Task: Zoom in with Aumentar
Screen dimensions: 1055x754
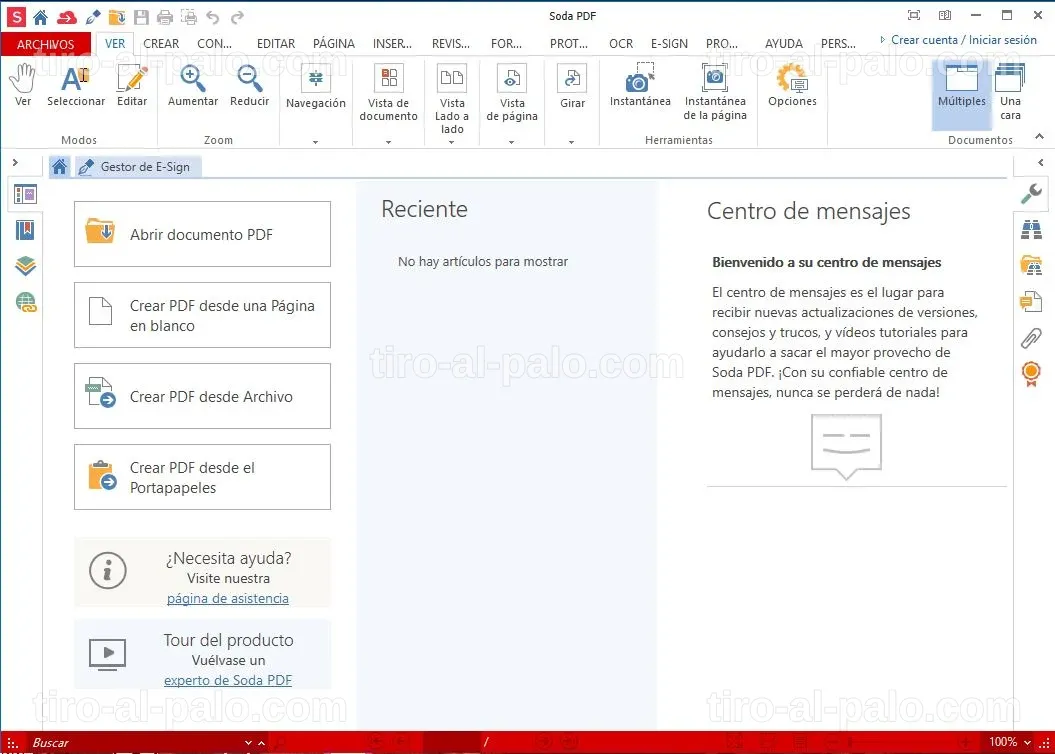Action: (192, 85)
